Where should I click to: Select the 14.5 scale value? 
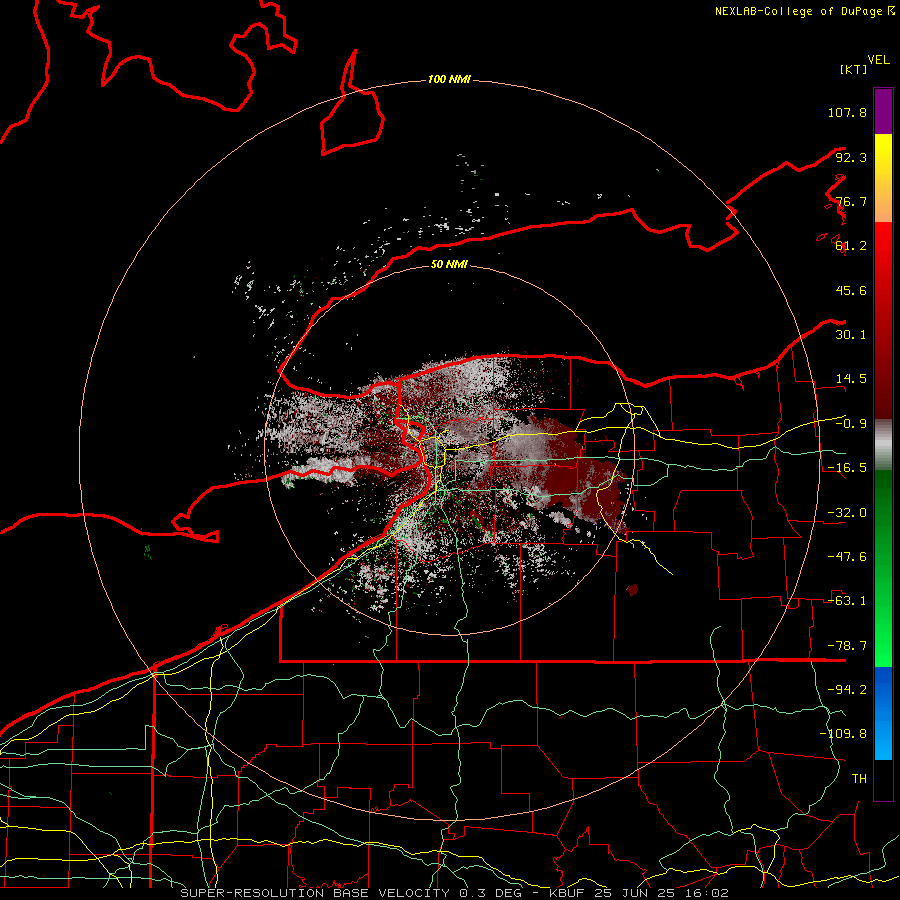(851, 379)
